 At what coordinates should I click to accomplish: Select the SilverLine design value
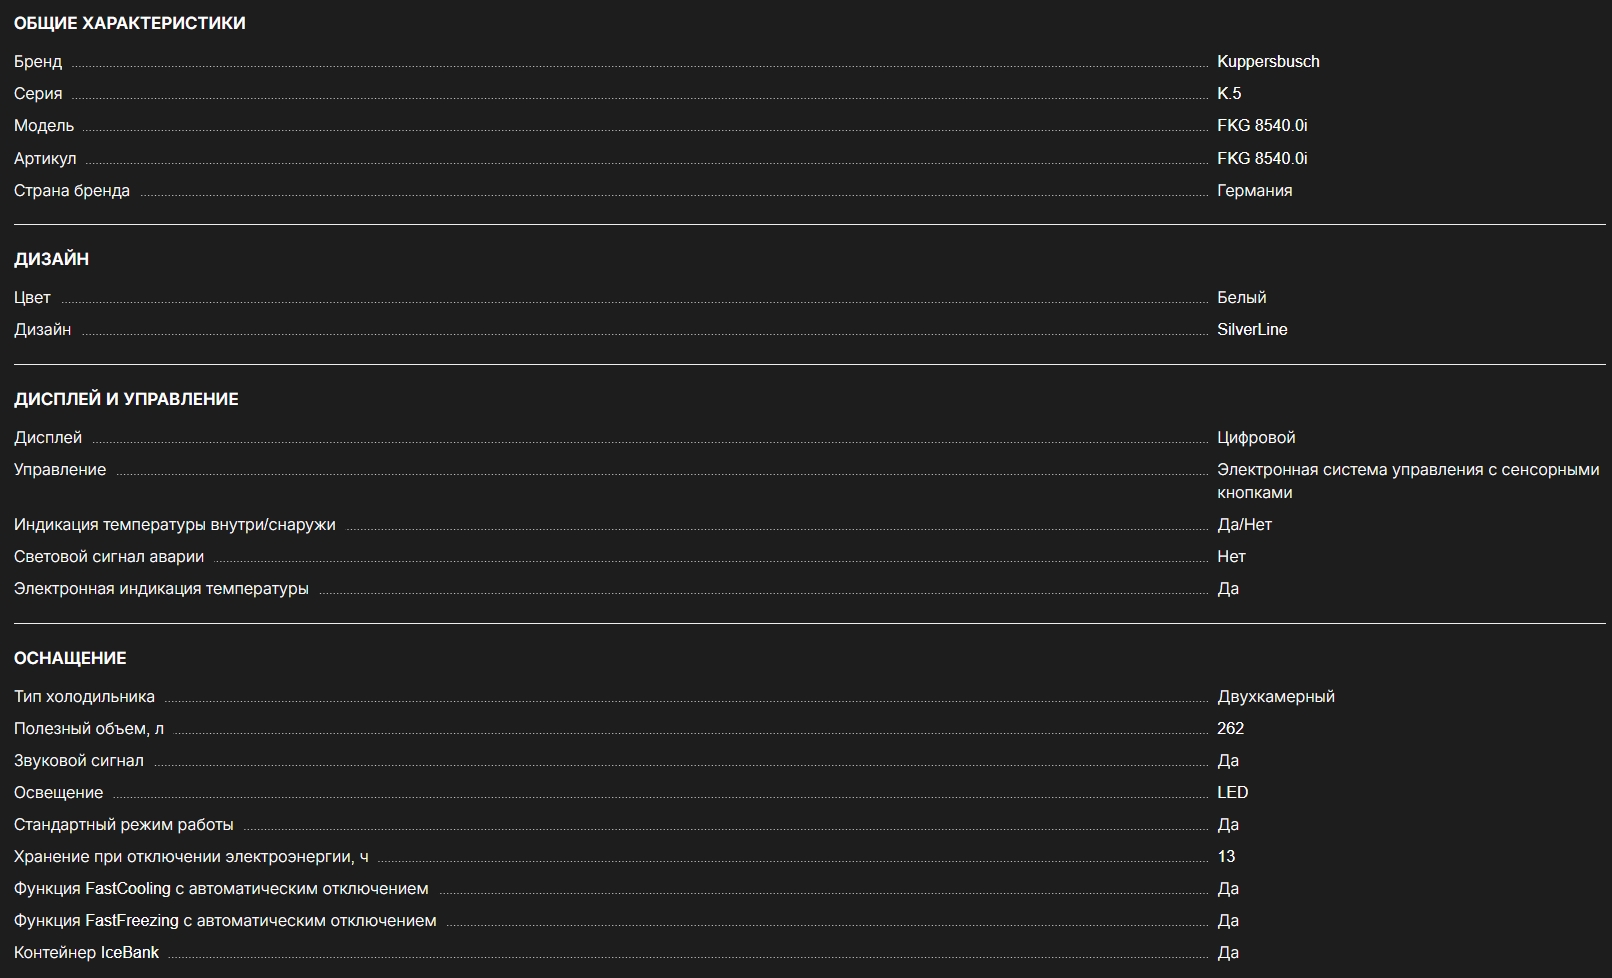[x=1251, y=330]
